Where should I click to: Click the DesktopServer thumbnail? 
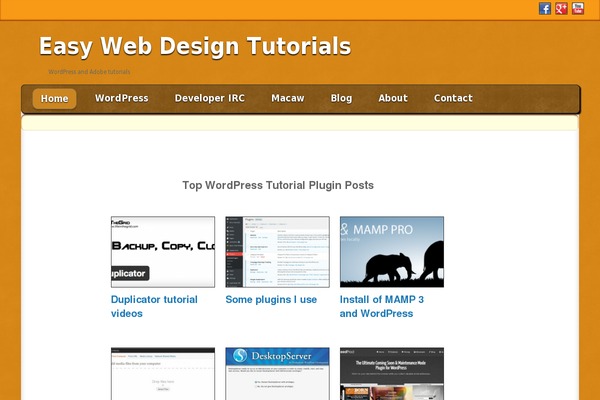coord(277,374)
